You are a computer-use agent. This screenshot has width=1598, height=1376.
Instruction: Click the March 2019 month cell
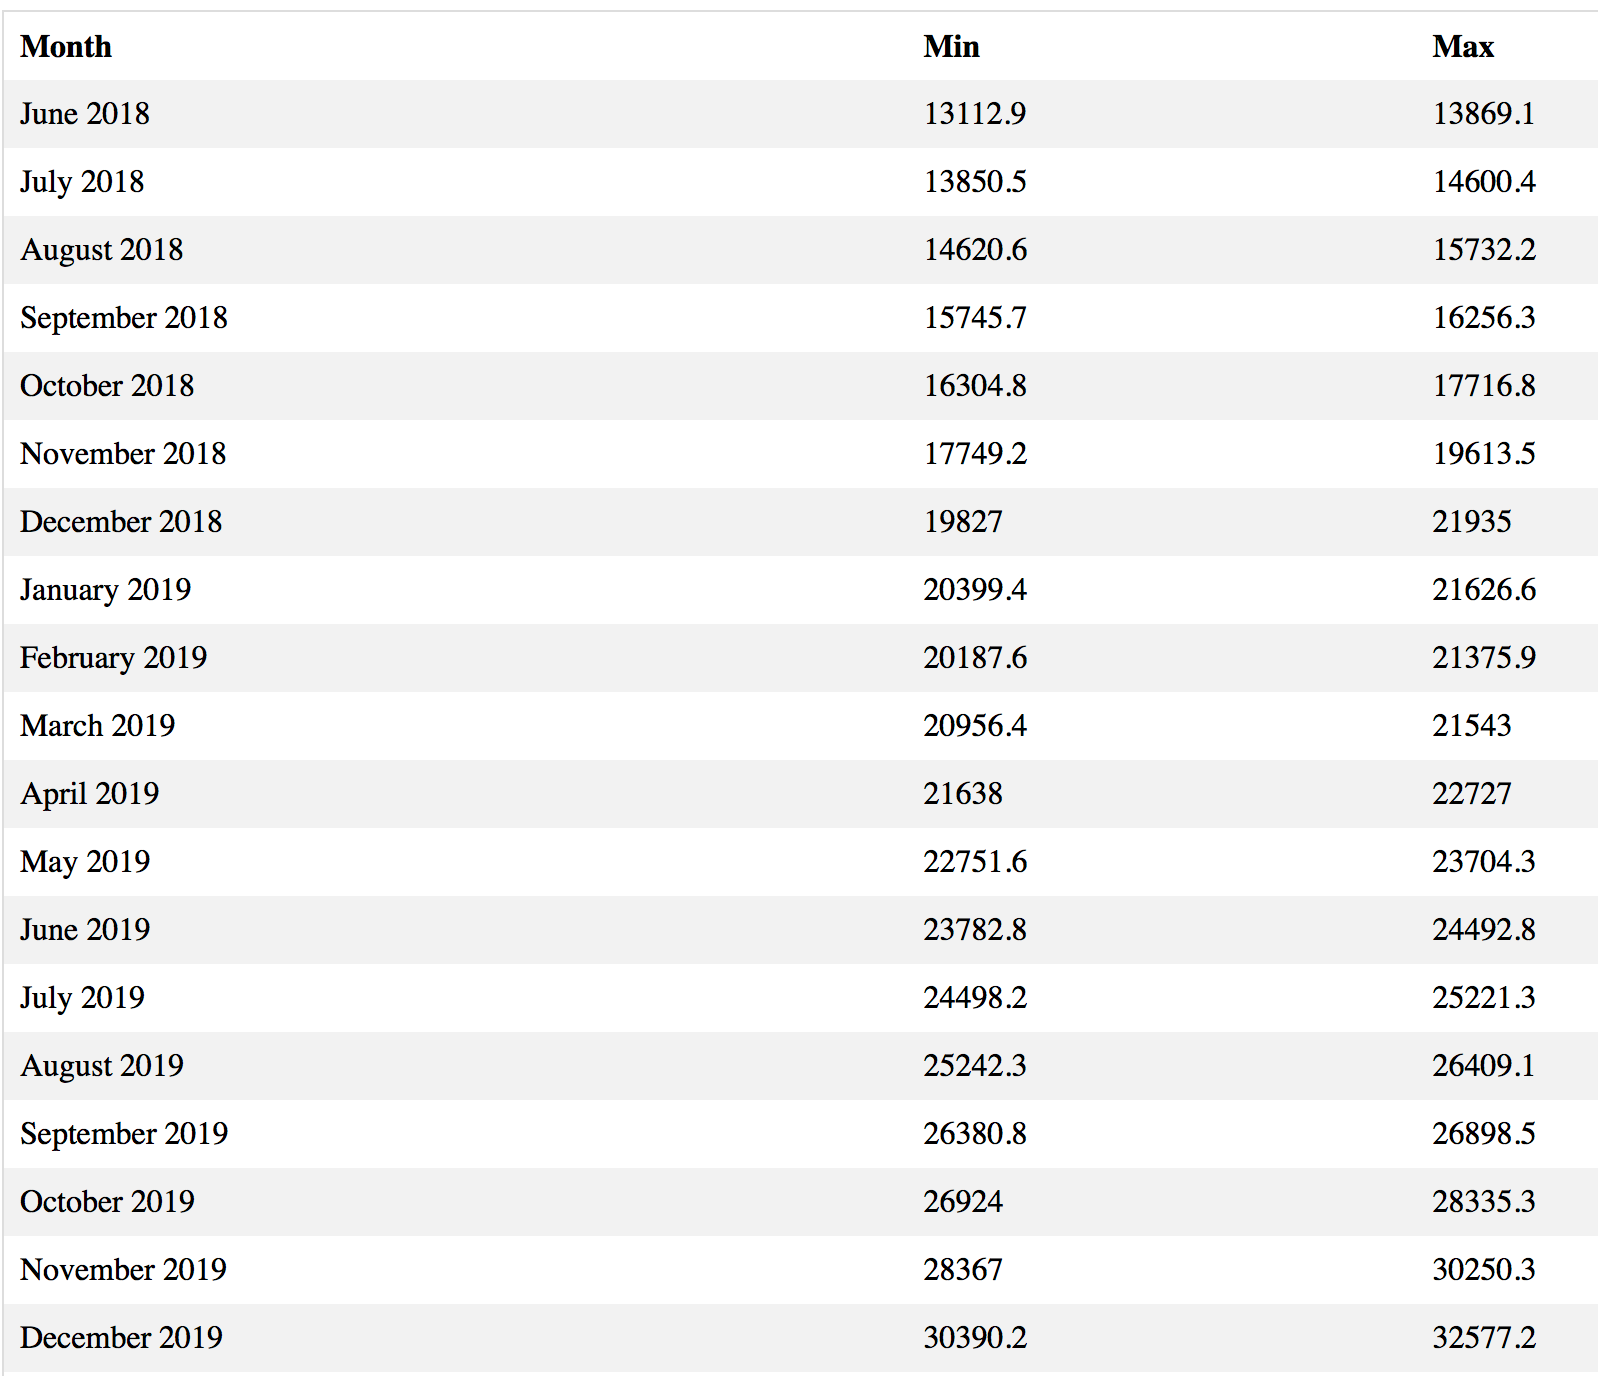98,726
